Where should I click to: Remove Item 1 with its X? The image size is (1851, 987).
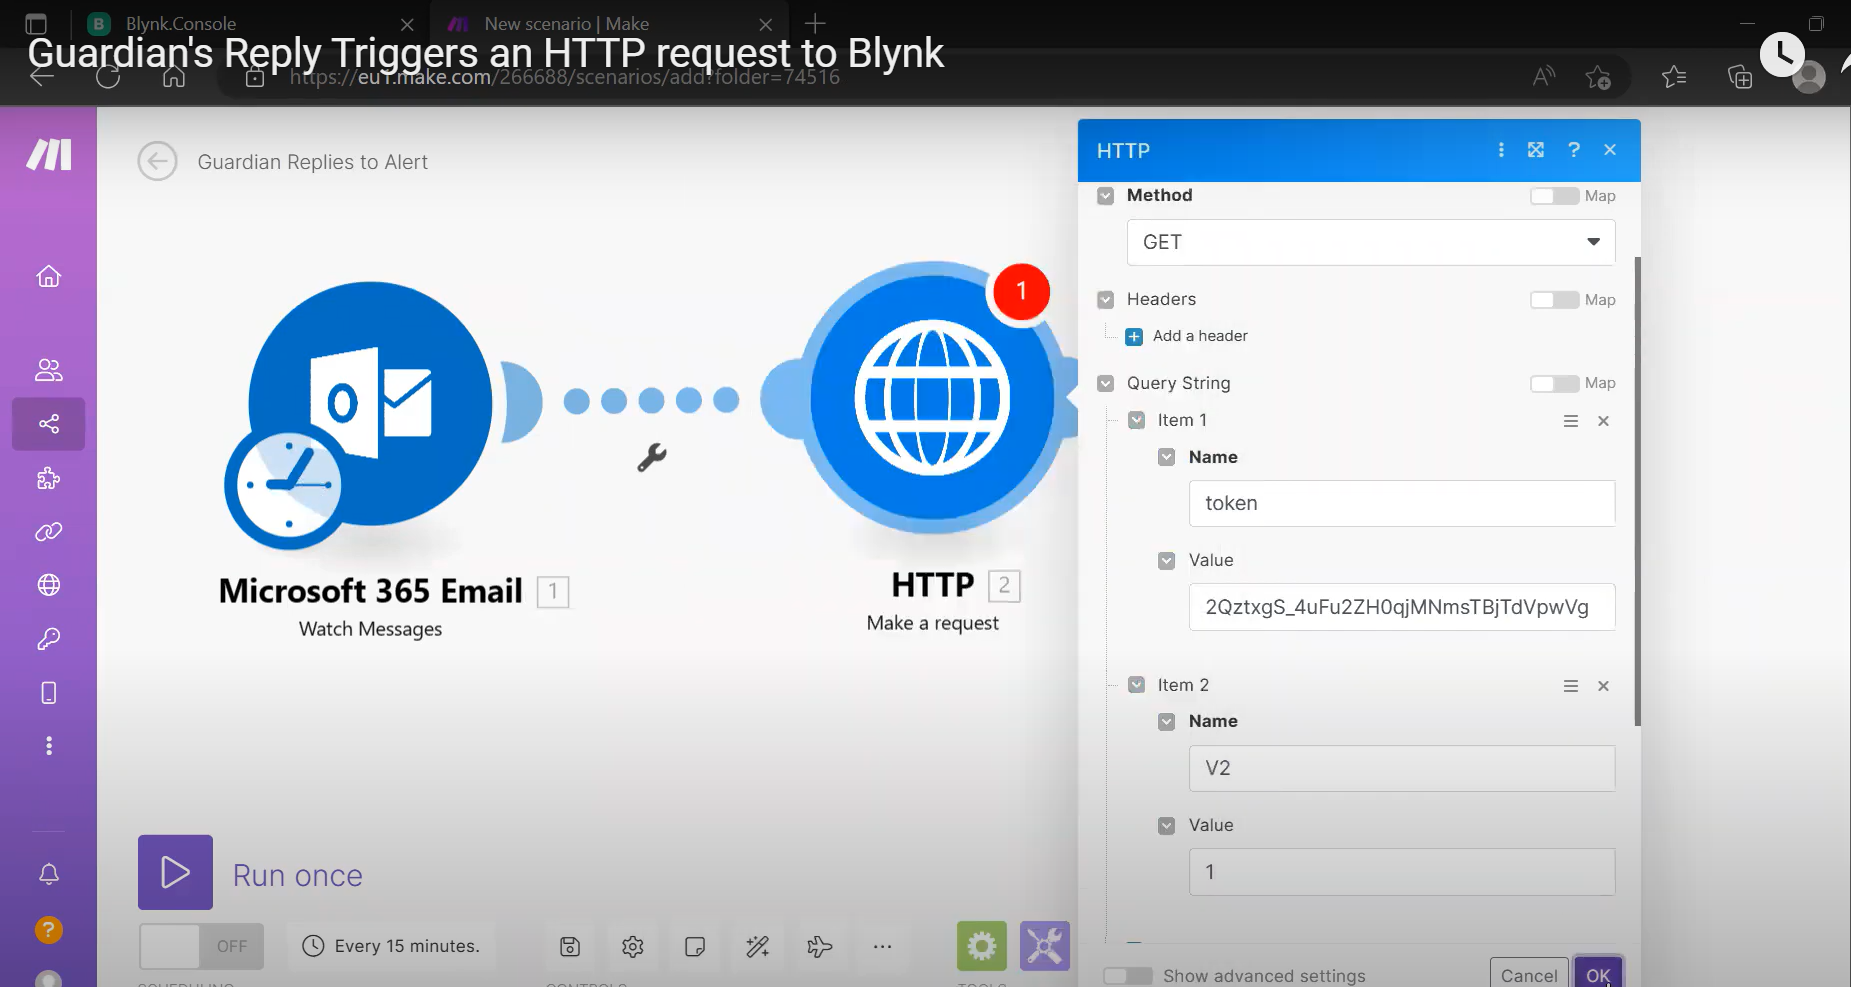point(1603,421)
